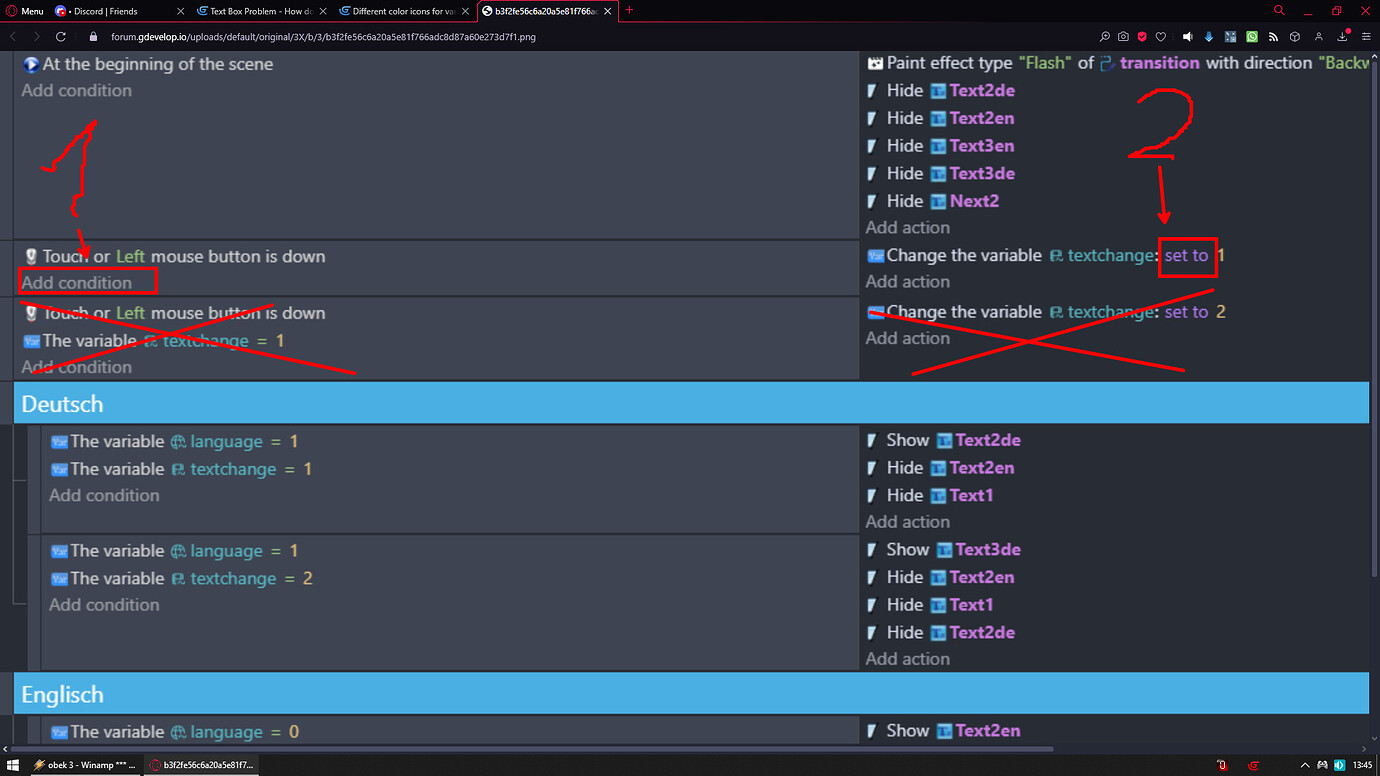Click the purple 'transition' object name
This screenshot has width=1380, height=776.
tap(1160, 63)
